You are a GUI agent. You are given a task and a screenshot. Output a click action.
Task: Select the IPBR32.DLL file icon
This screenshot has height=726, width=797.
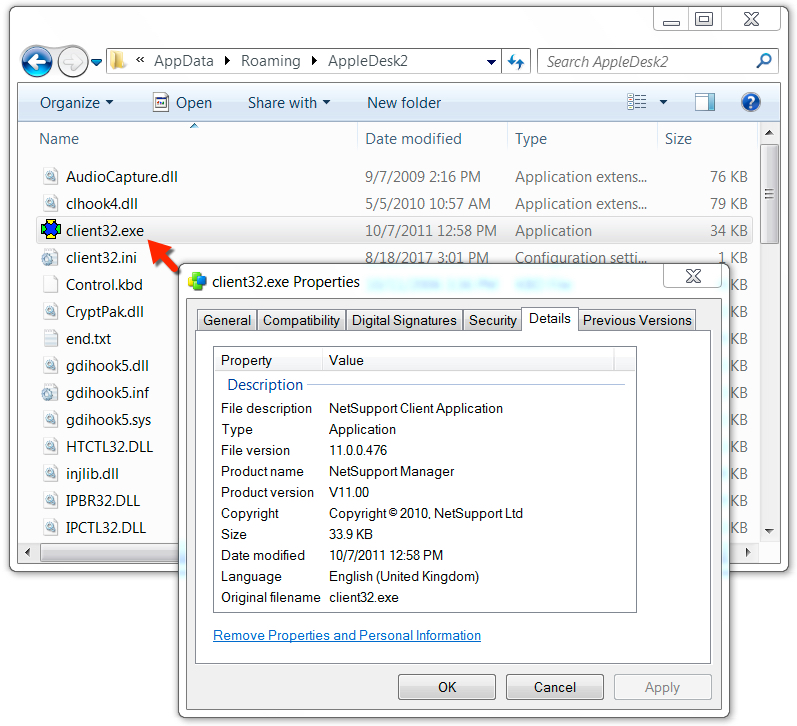click(50, 500)
